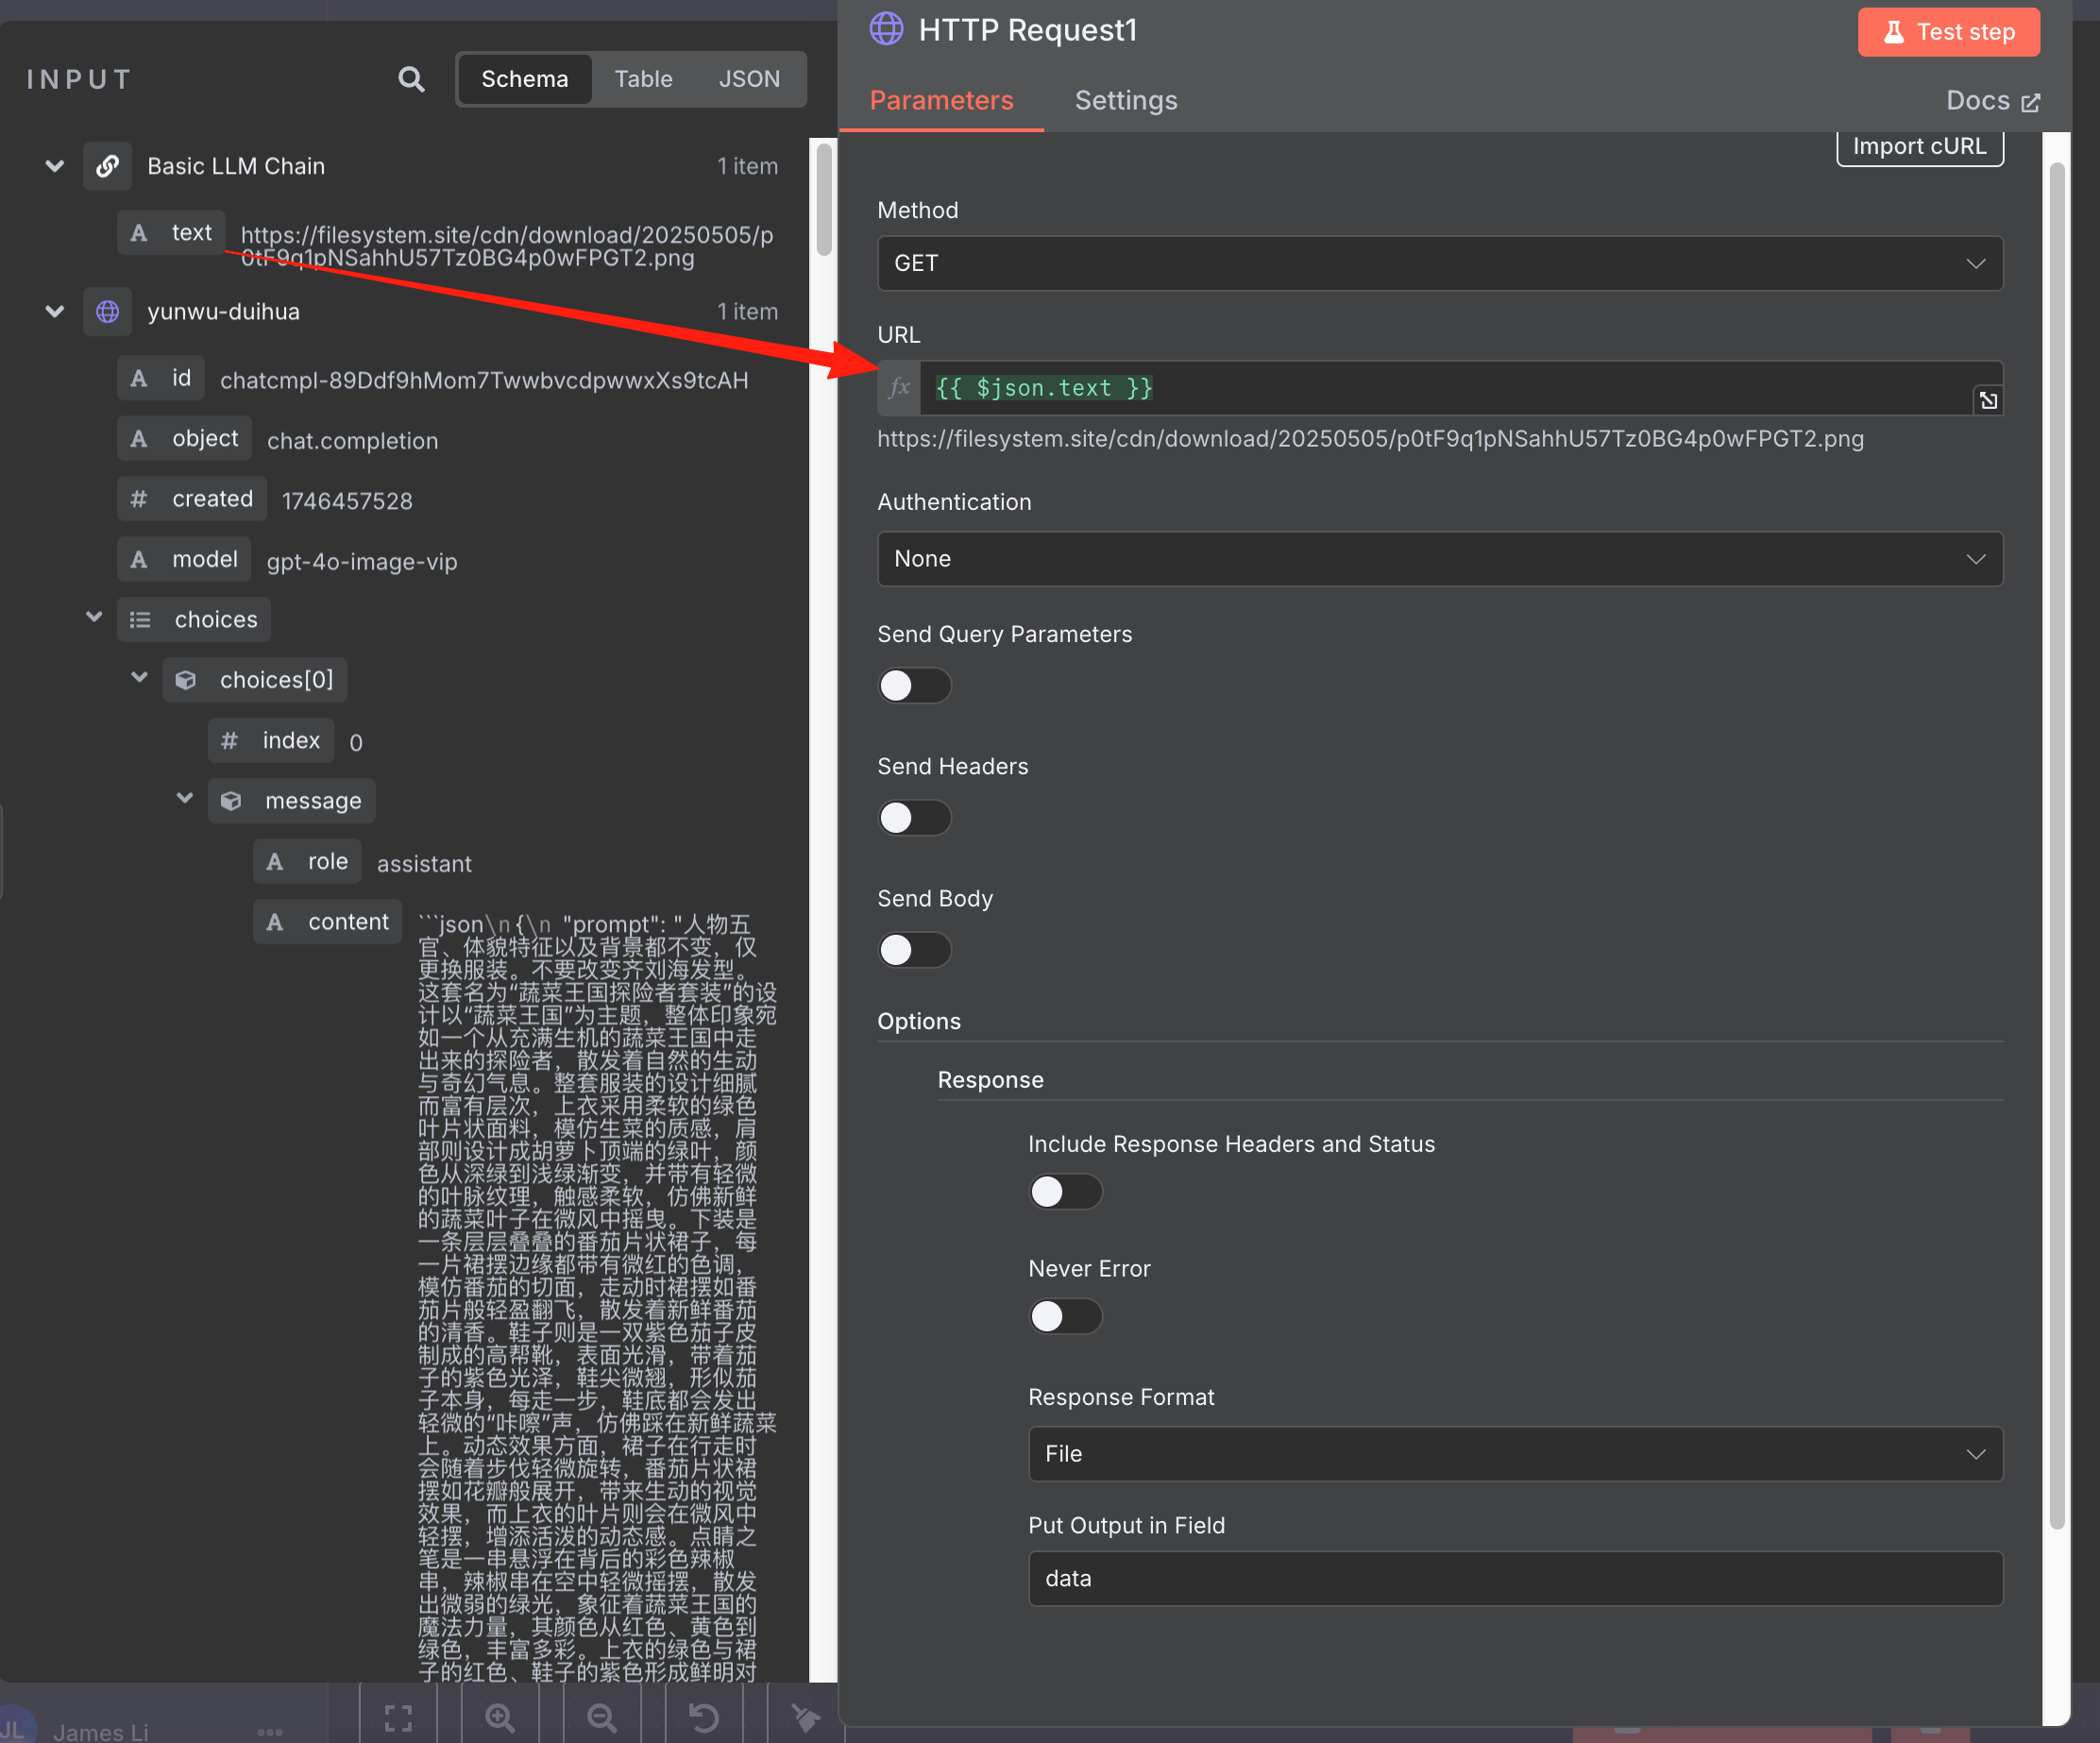Screen dimensions: 2100x1743
Task: Click the fx expression icon in URL field
Action: (899, 388)
